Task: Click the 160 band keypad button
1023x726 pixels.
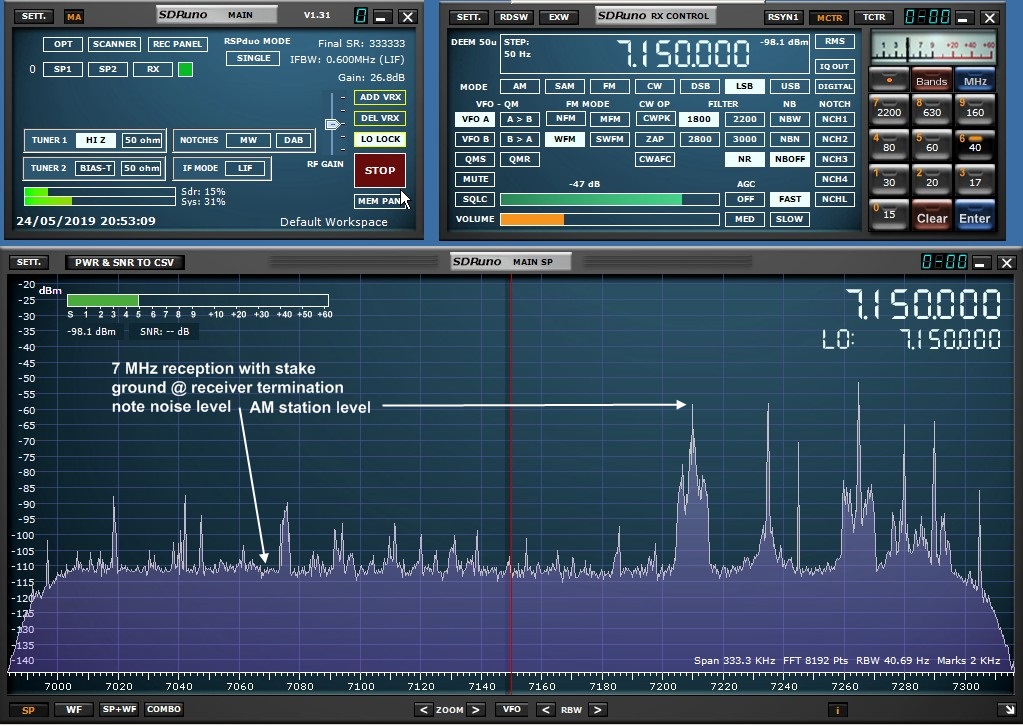Action: tap(975, 109)
